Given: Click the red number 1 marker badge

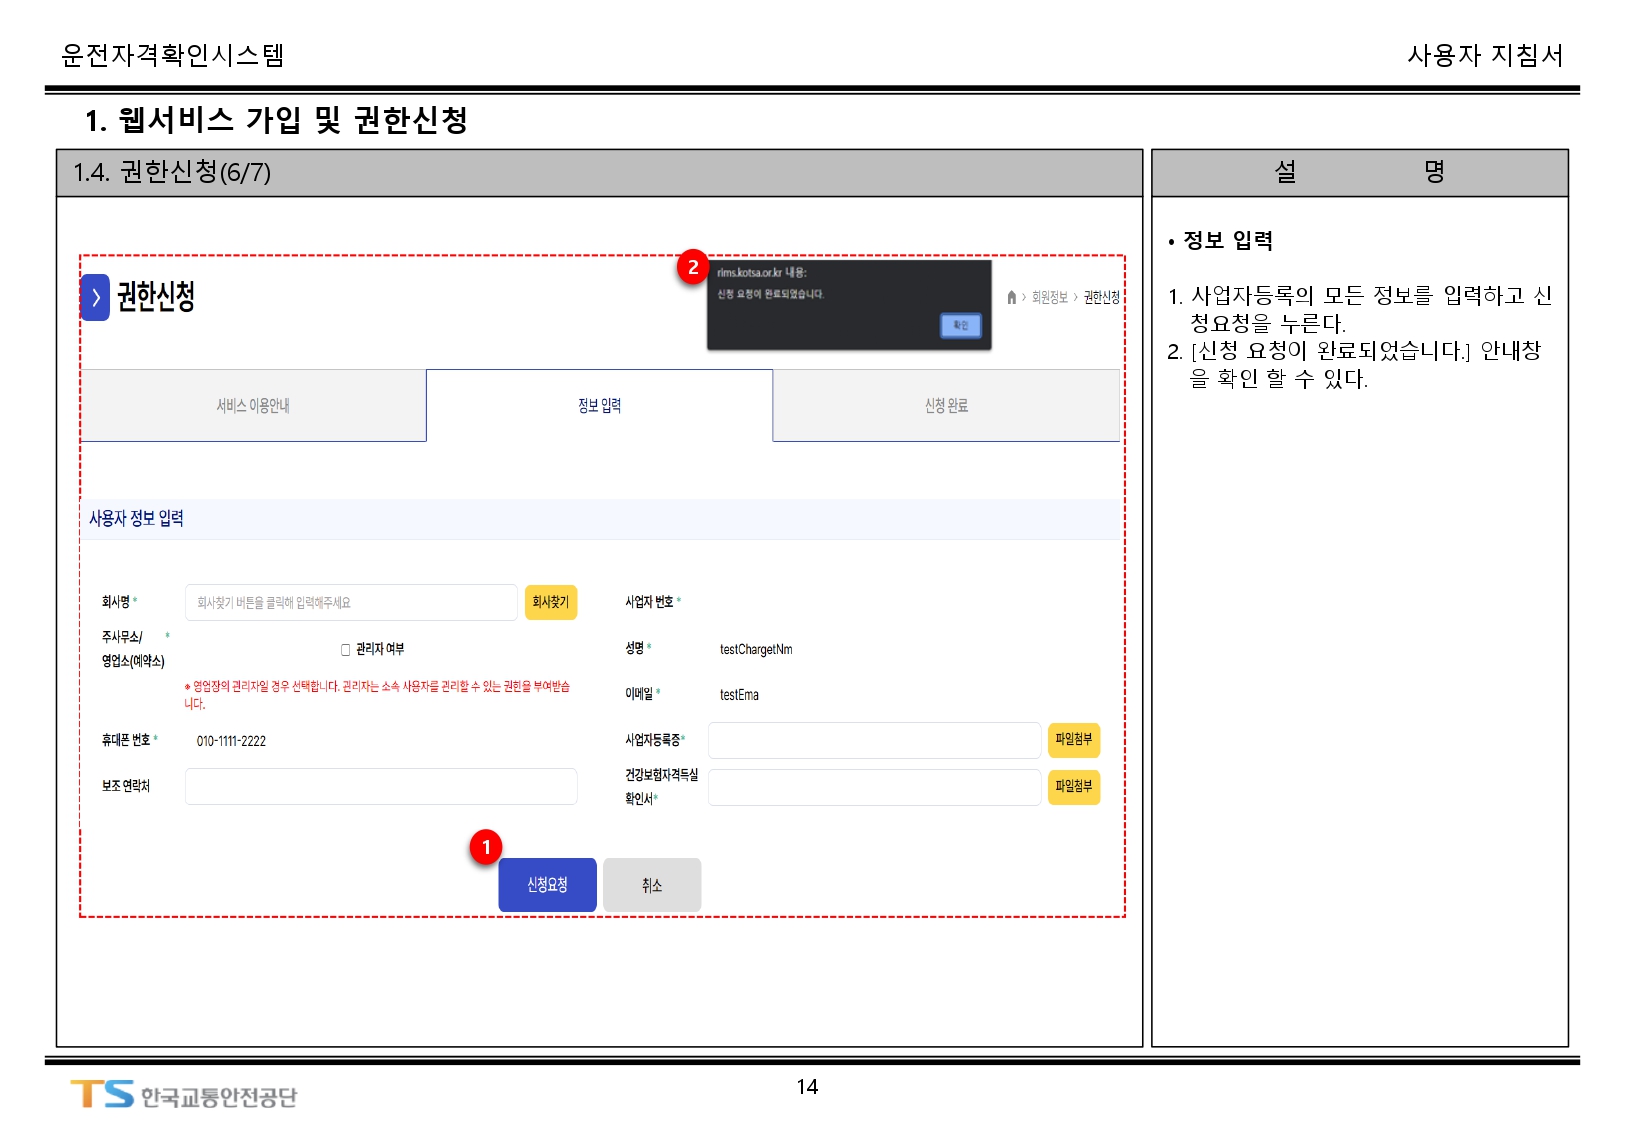Looking at the screenshot, I should pos(486,847).
